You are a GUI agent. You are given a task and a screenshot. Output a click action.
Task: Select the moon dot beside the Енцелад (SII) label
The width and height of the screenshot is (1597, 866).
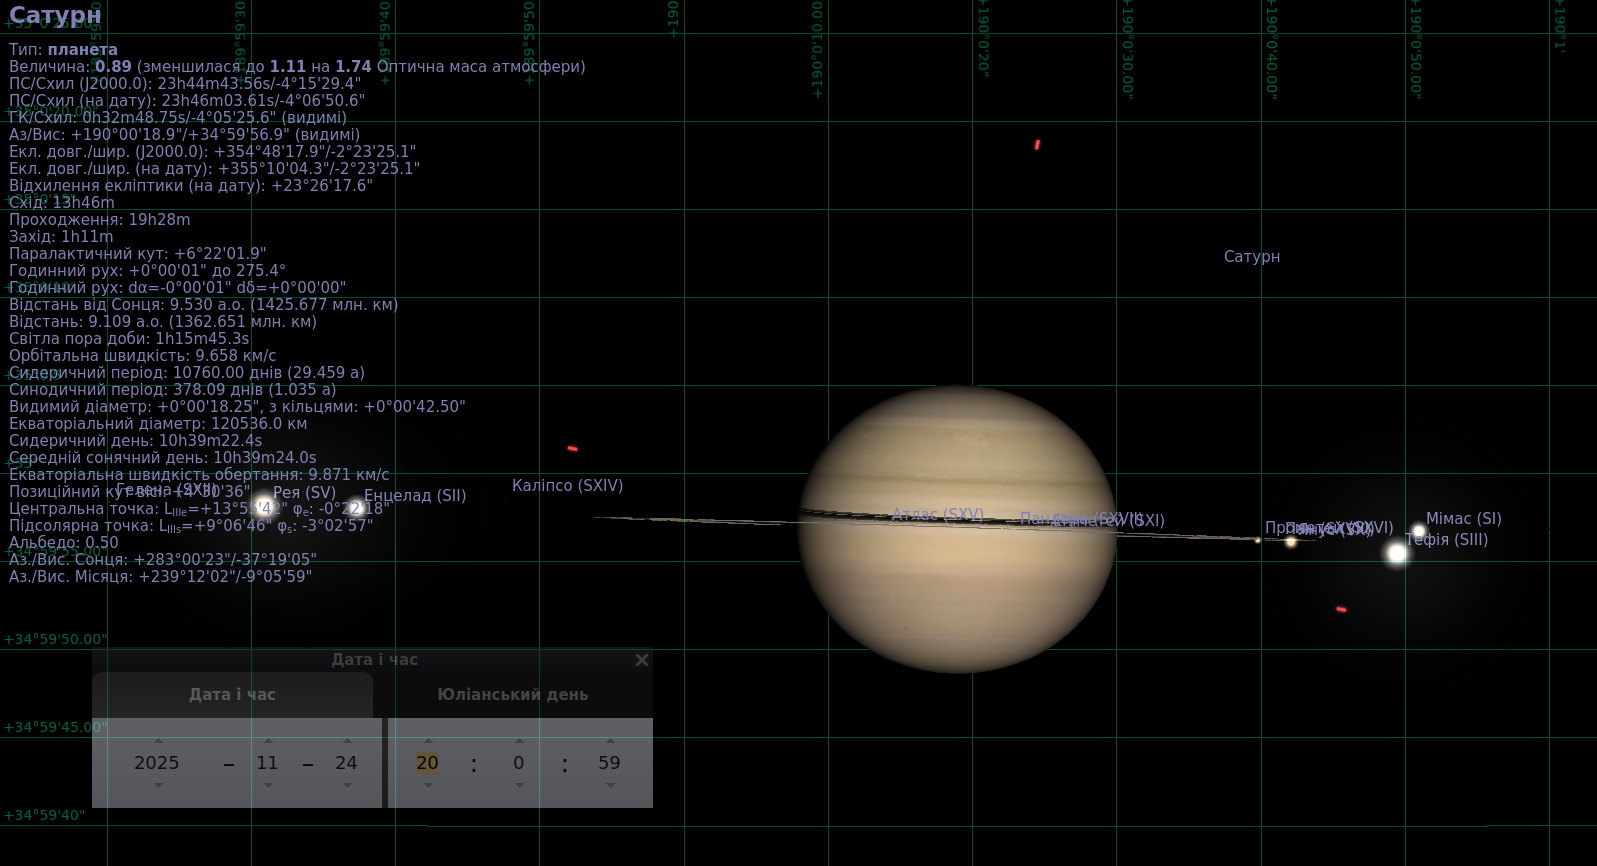pyautogui.click(x=356, y=507)
